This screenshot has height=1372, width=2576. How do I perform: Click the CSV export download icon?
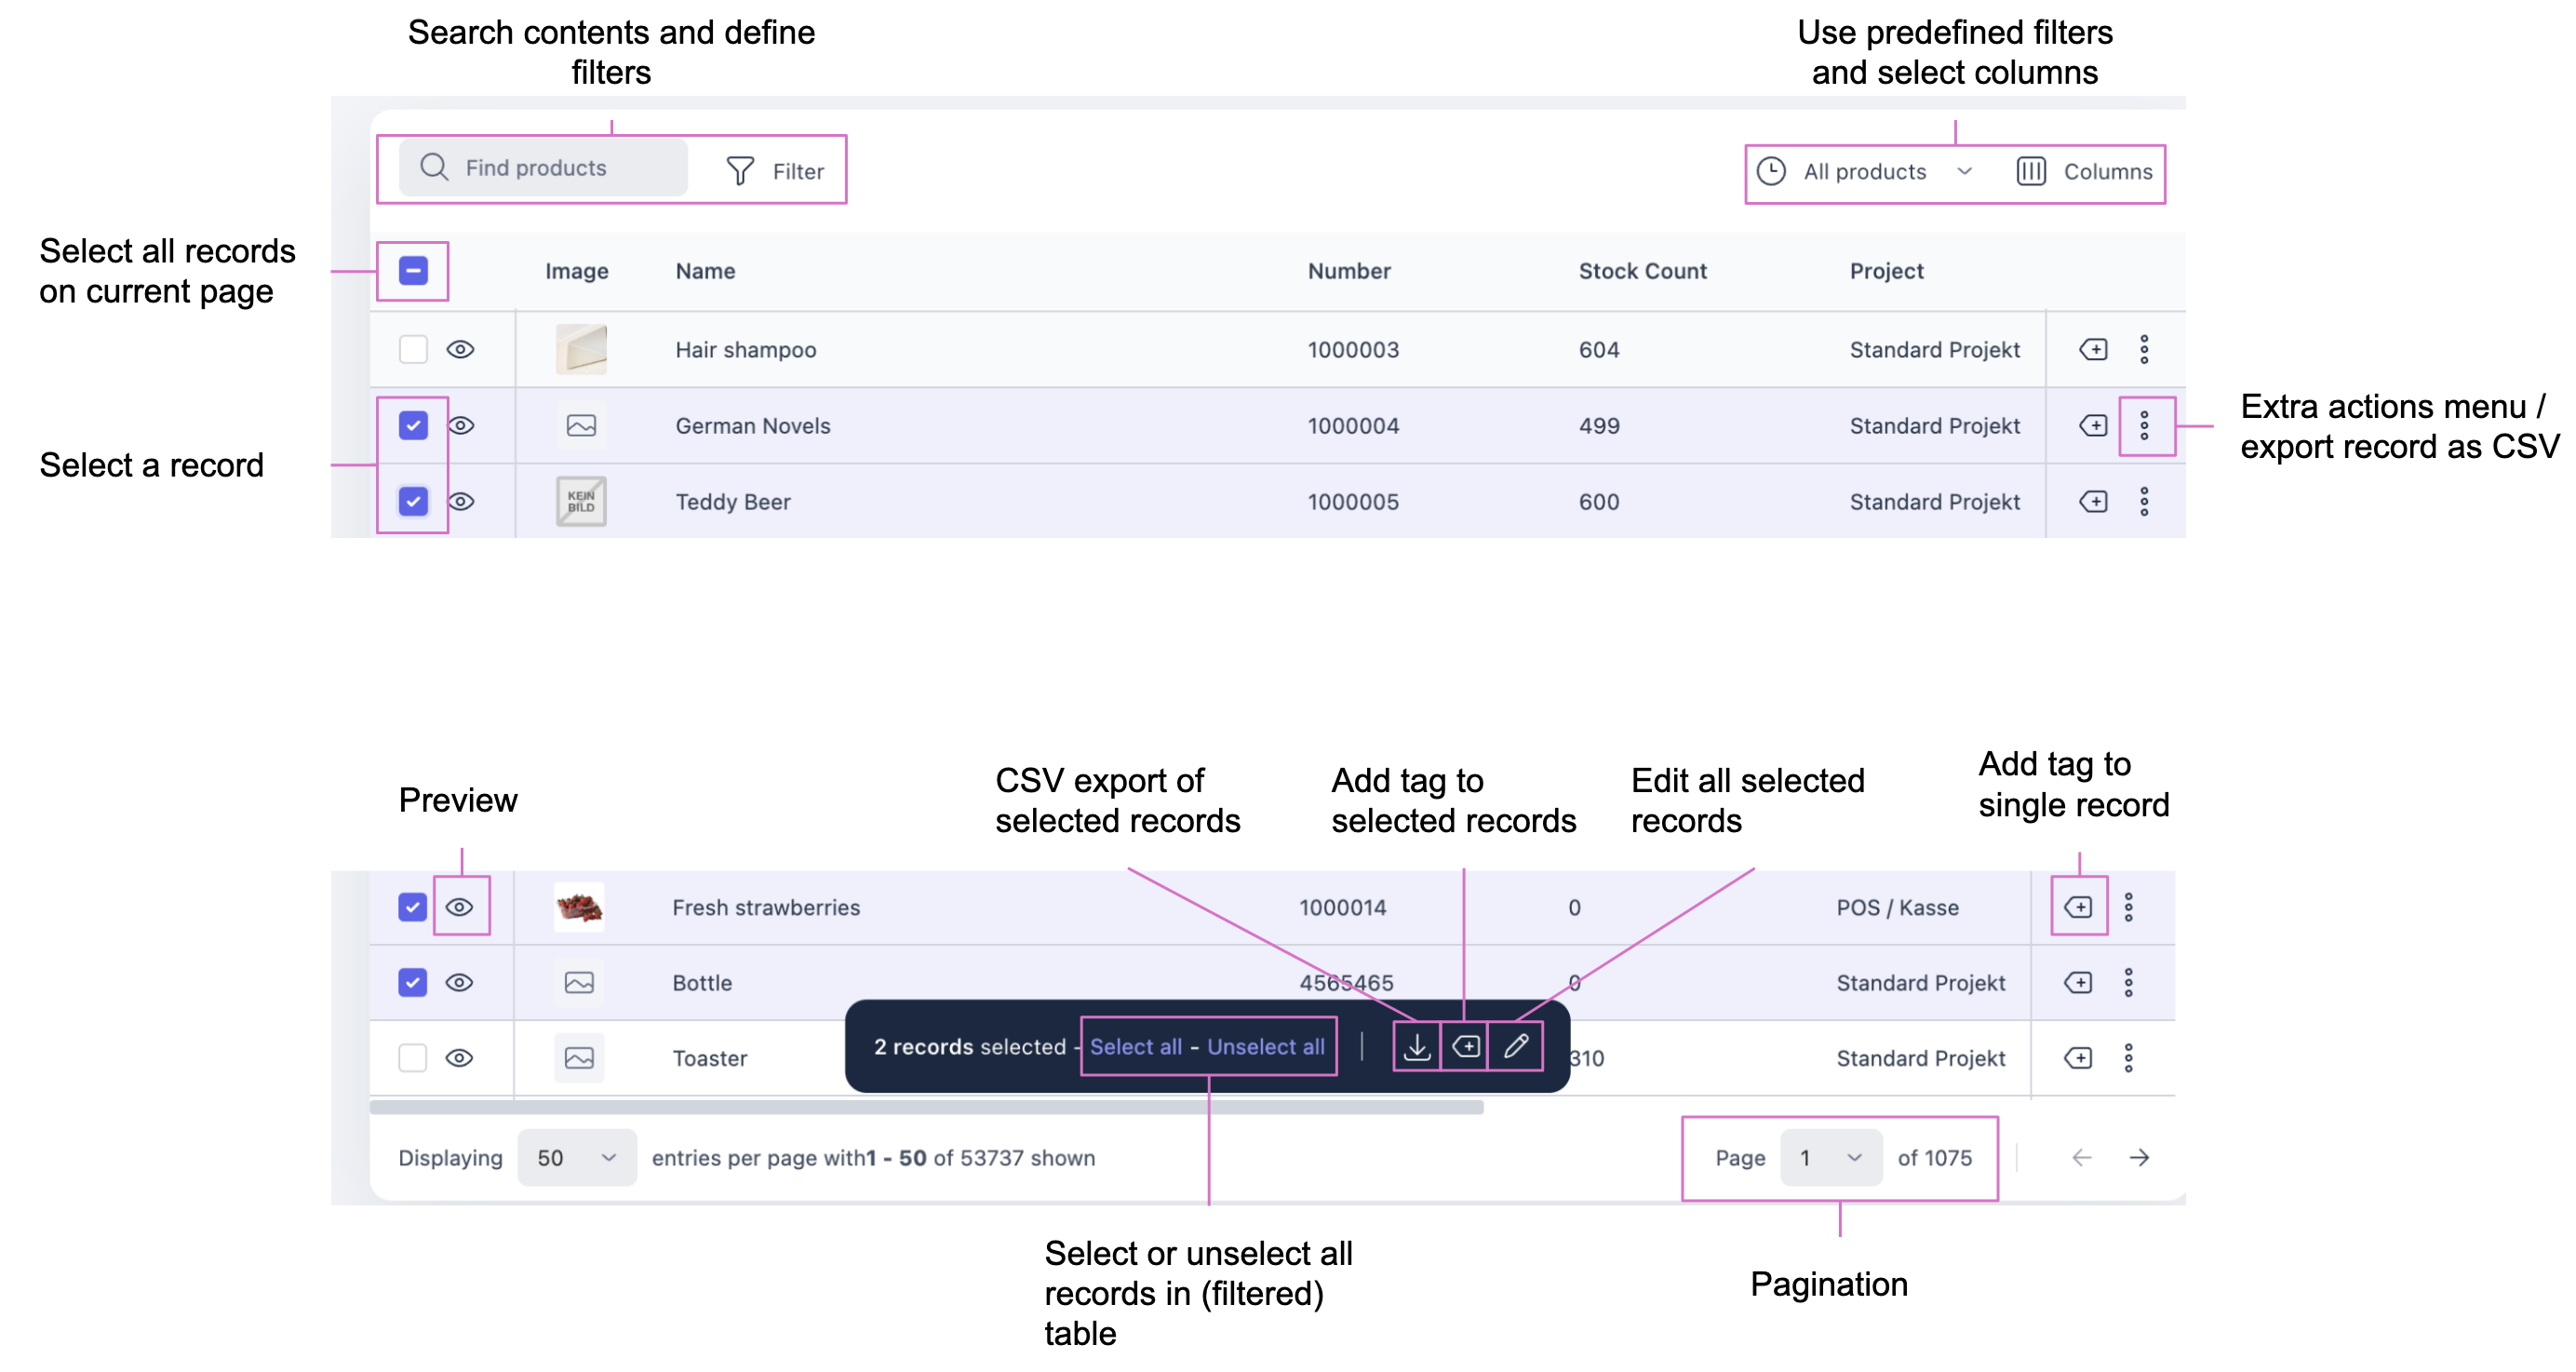pyautogui.click(x=1416, y=1047)
